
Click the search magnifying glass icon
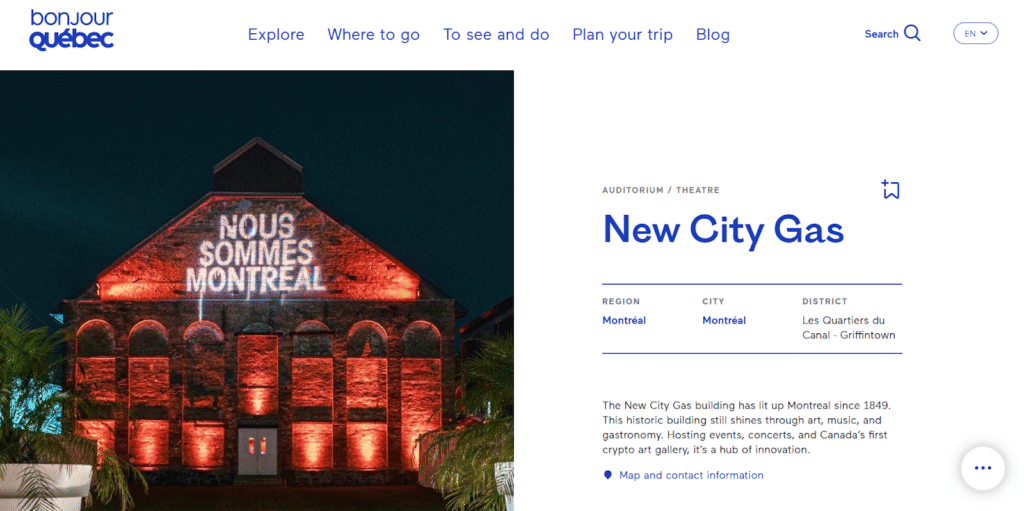(x=912, y=33)
